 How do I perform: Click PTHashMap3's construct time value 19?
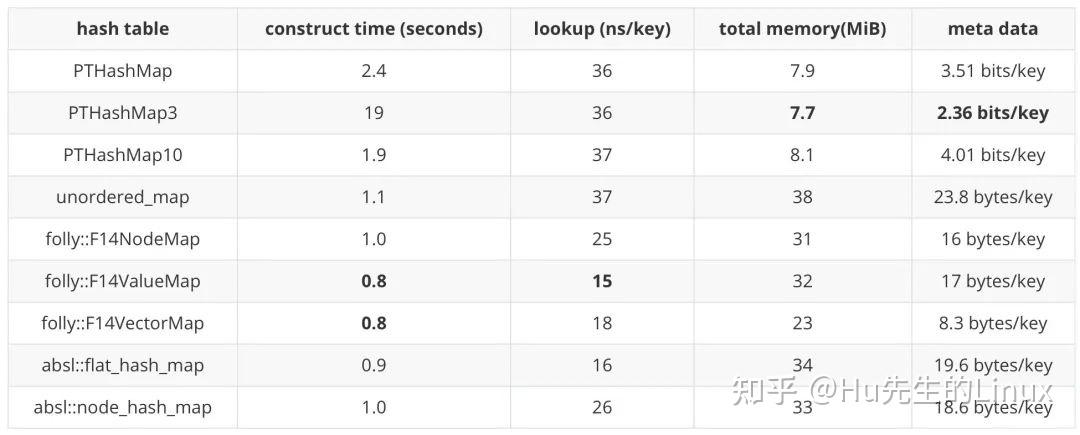[x=373, y=113]
